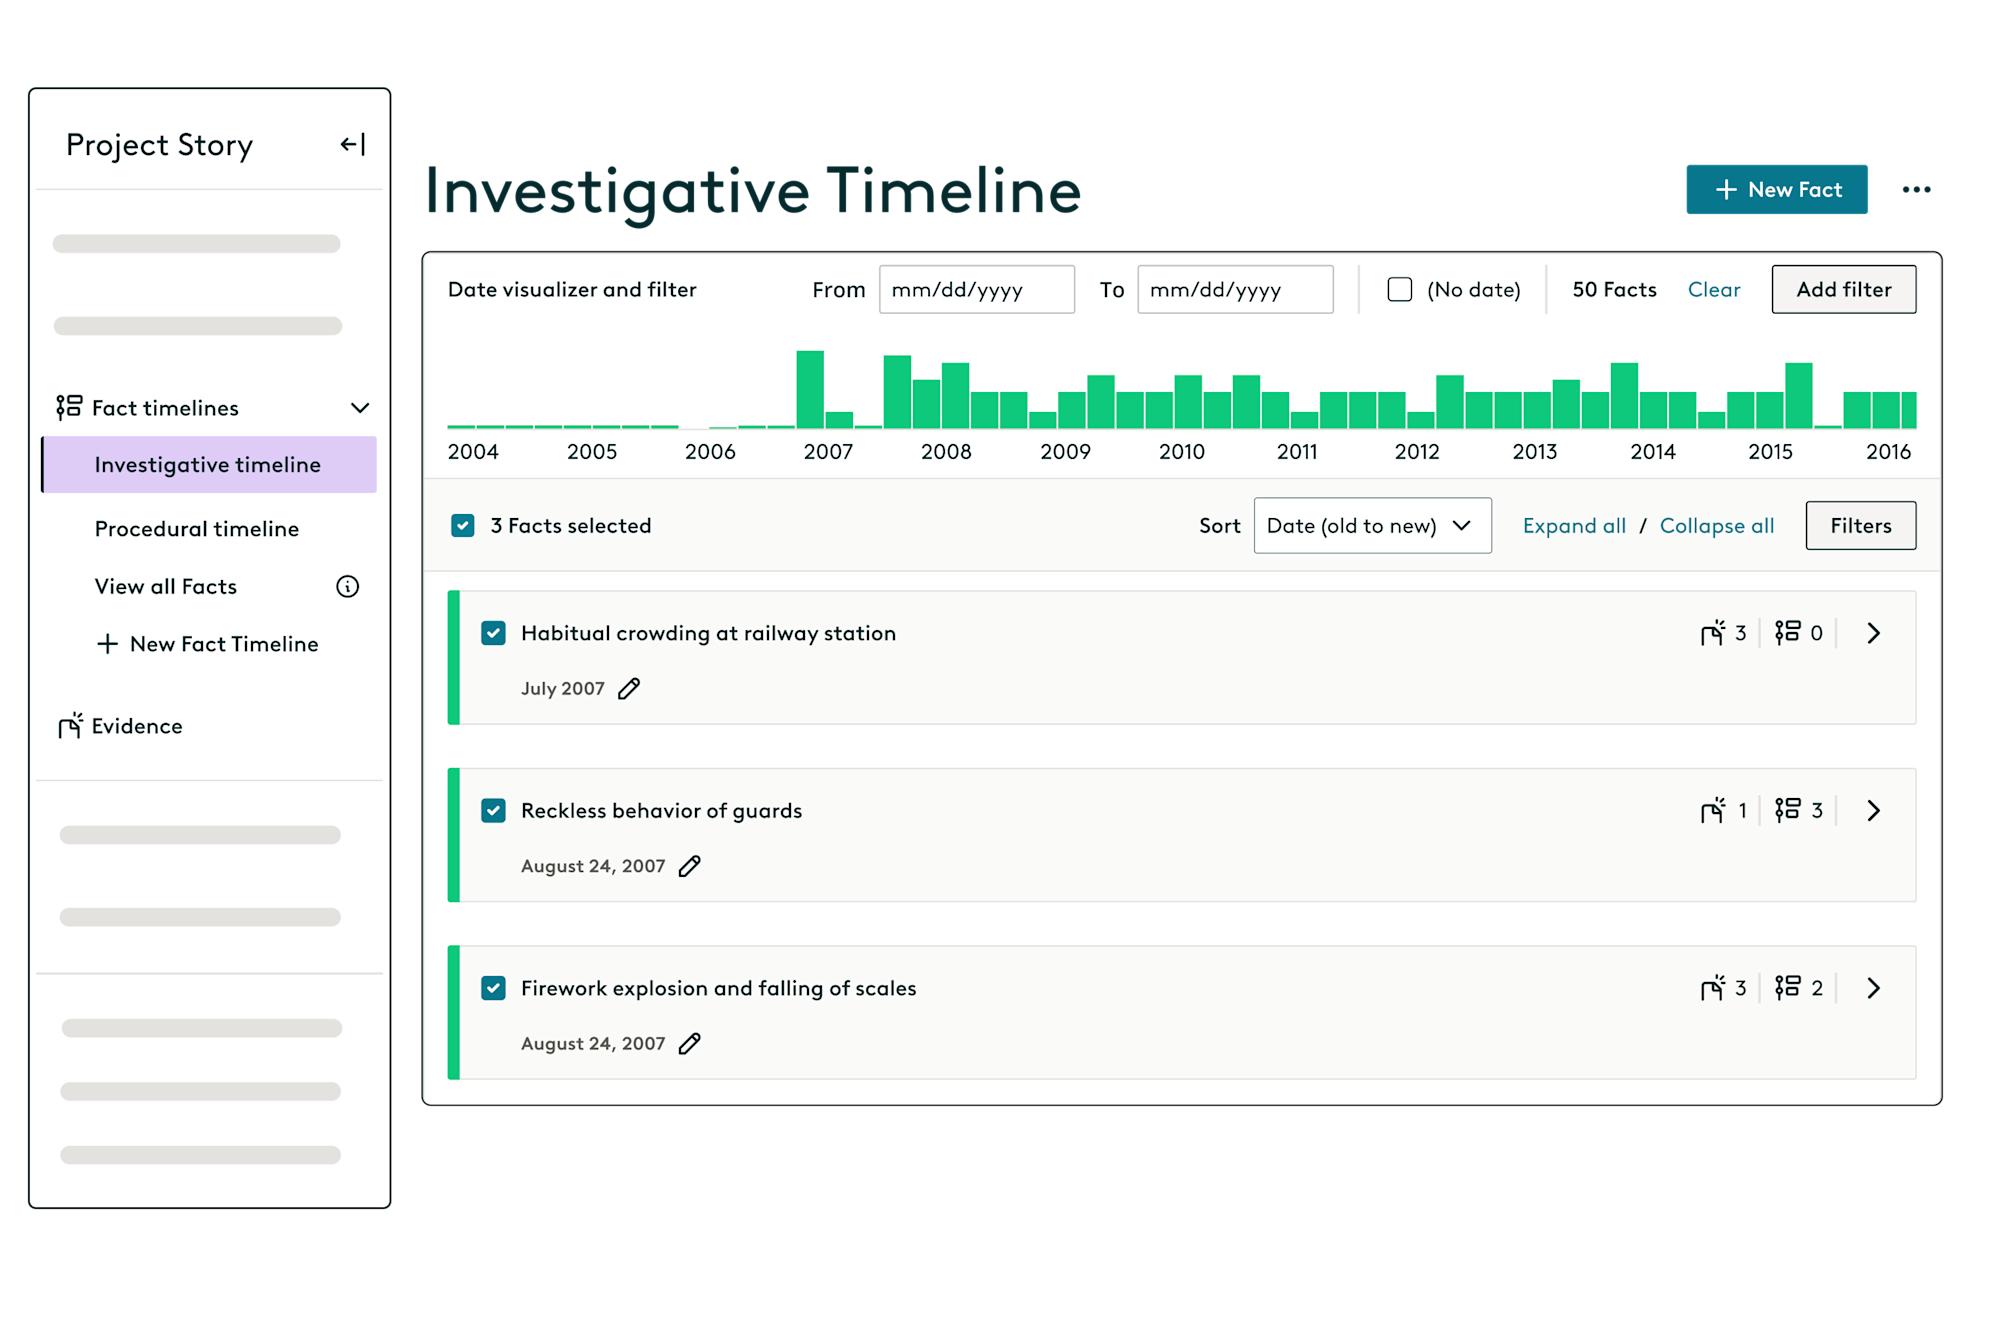Click timeline count icon for Reckless behavior

[1788, 810]
